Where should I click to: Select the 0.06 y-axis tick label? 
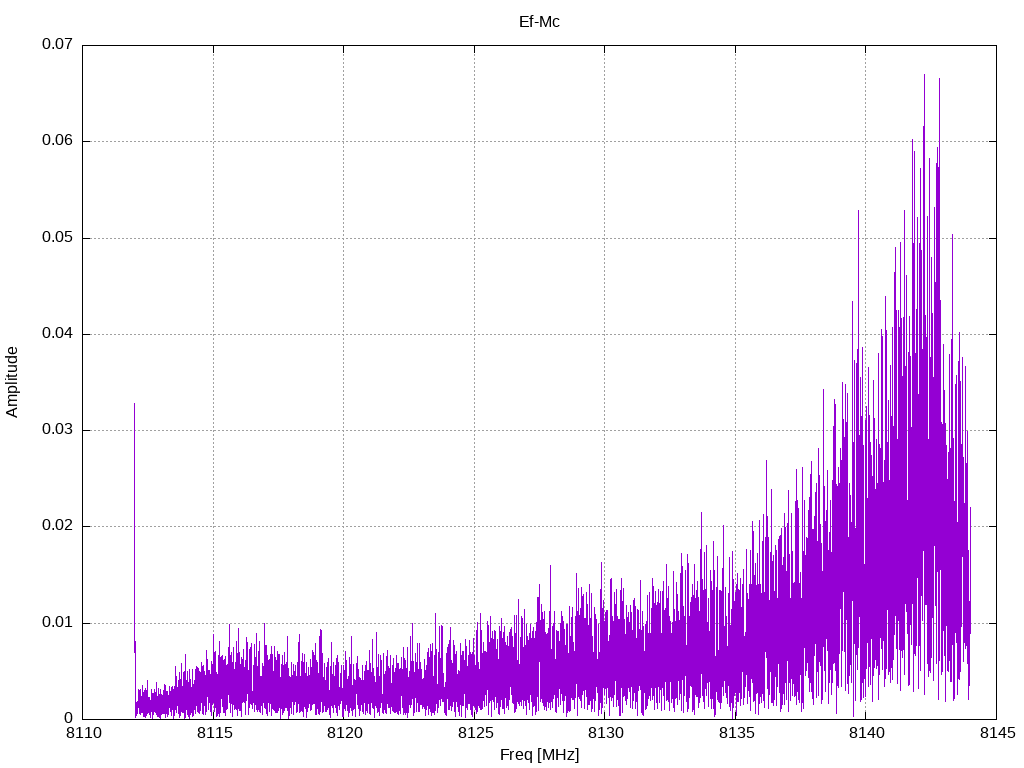pos(57,141)
